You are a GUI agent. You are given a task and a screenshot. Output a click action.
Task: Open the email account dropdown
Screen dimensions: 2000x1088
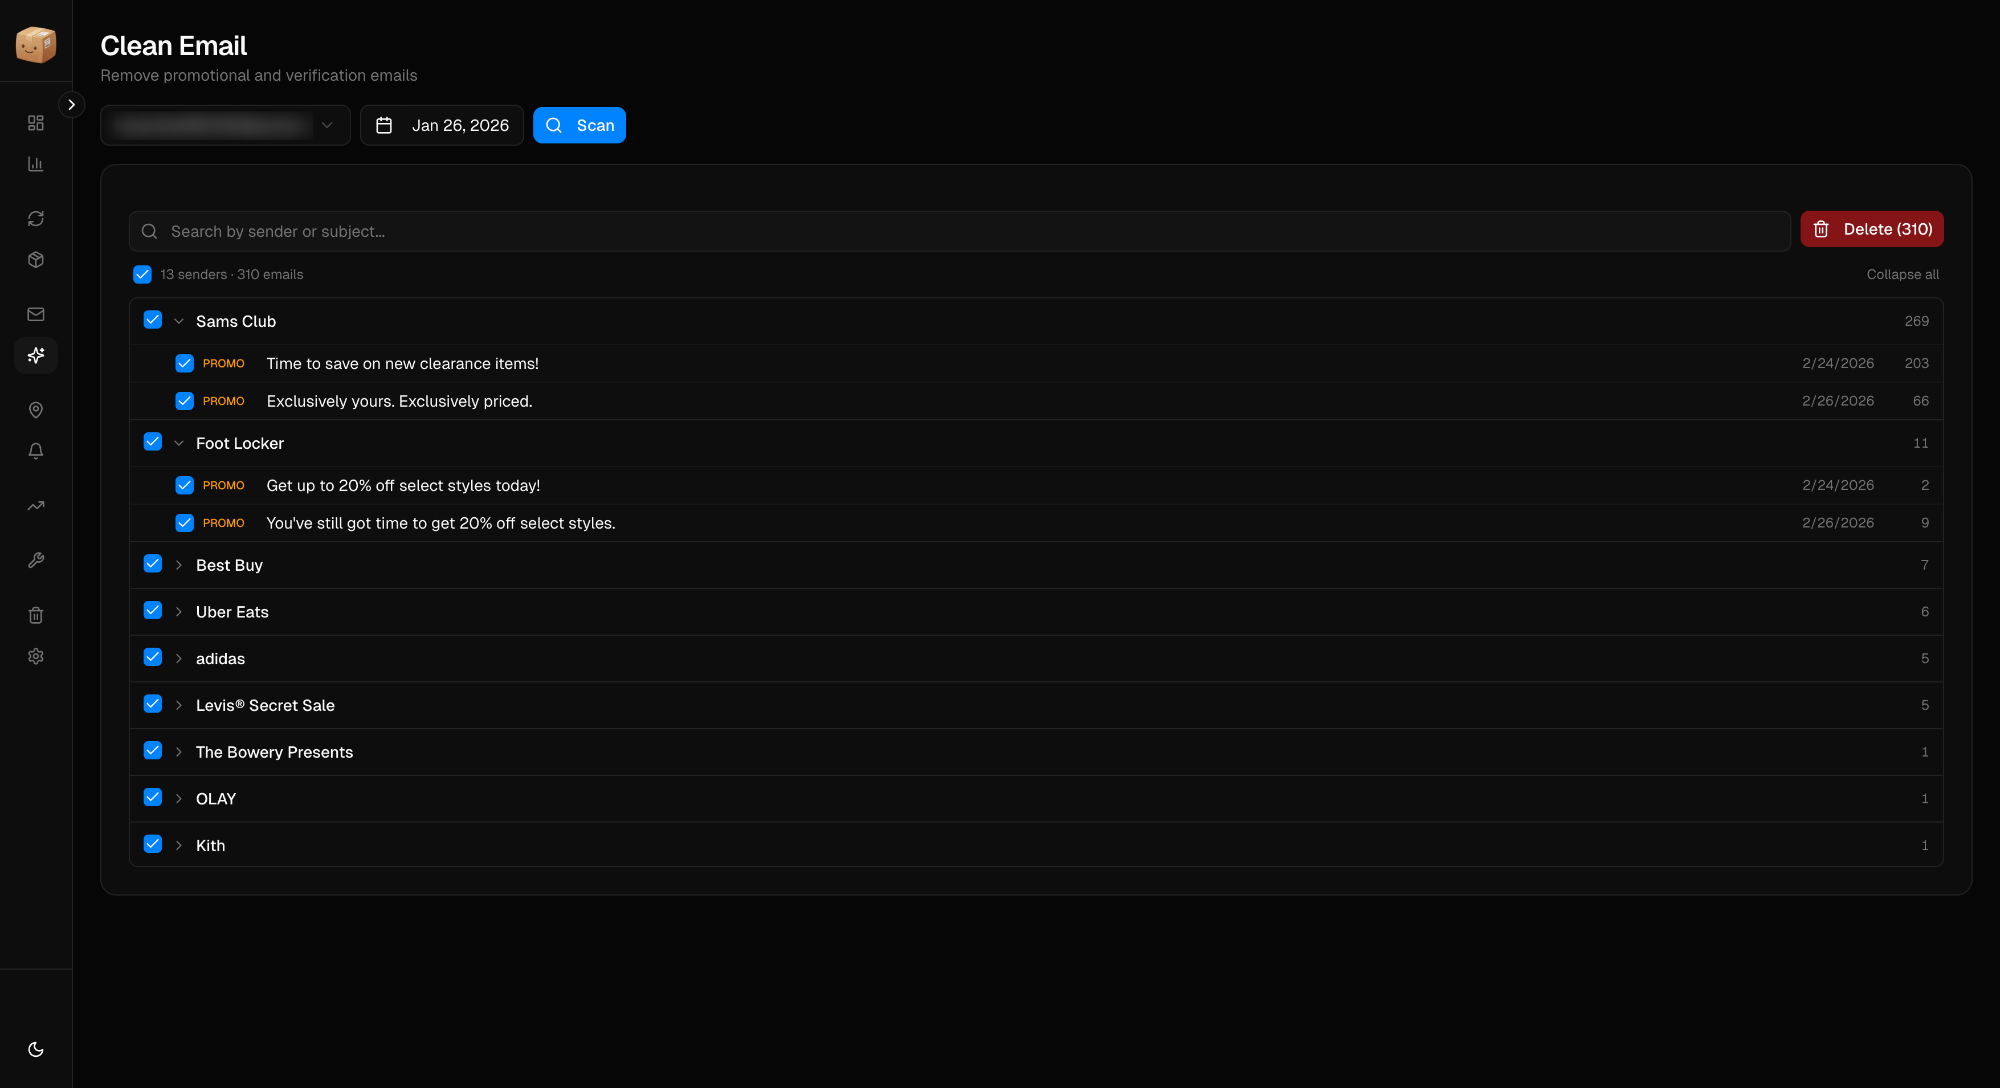(x=225, y=125)
